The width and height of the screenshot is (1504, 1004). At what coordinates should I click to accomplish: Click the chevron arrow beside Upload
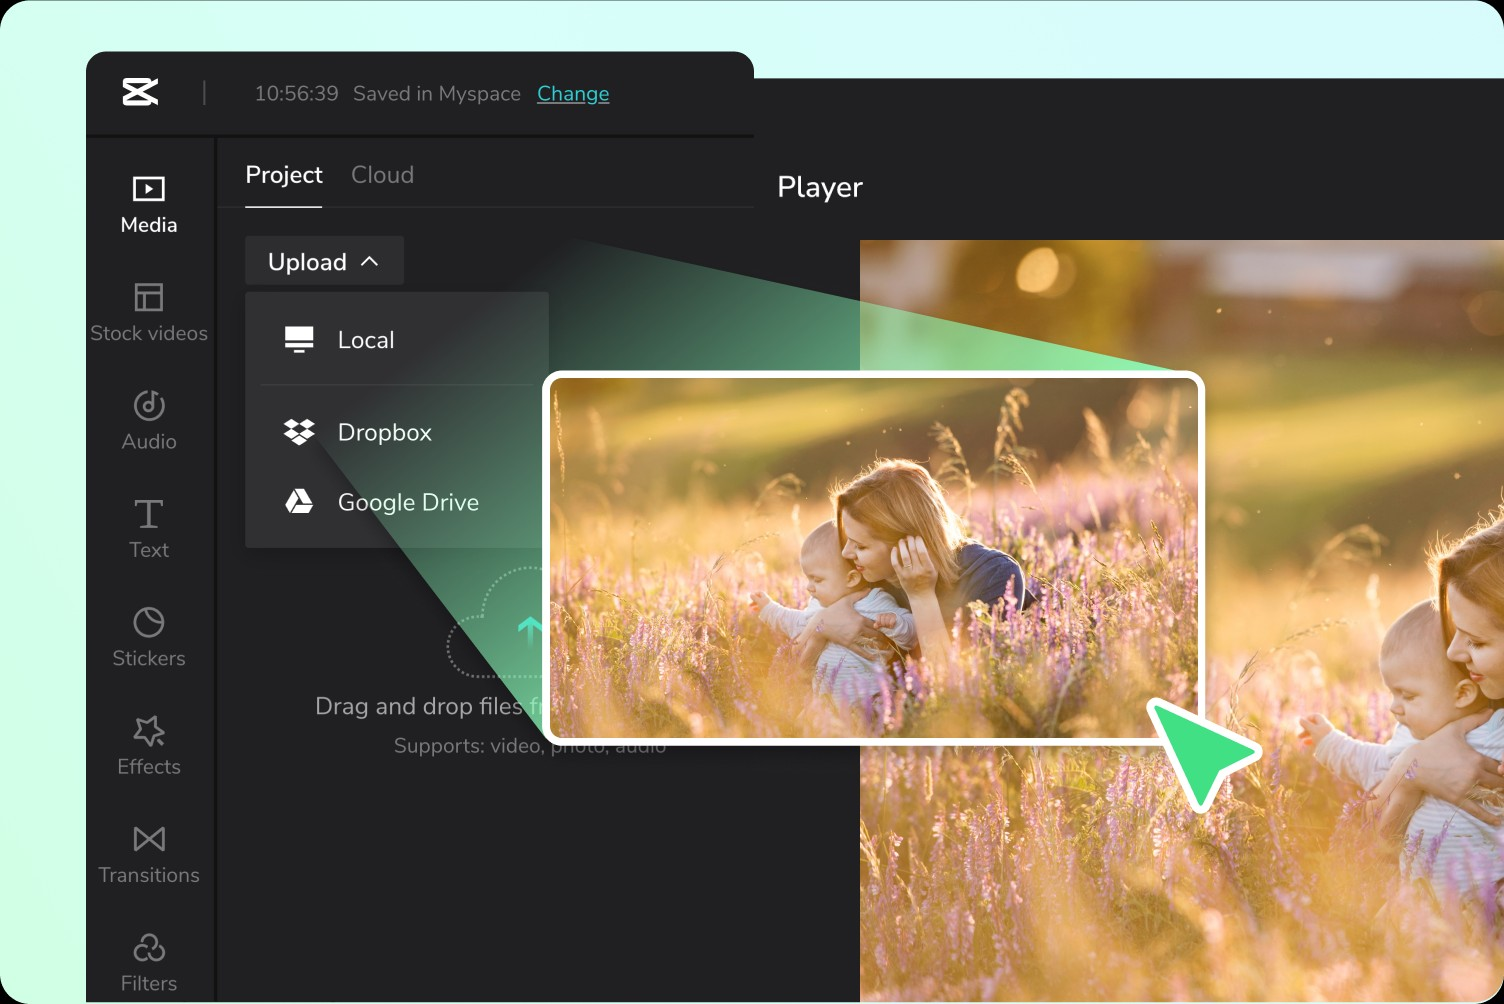[370, 262]
